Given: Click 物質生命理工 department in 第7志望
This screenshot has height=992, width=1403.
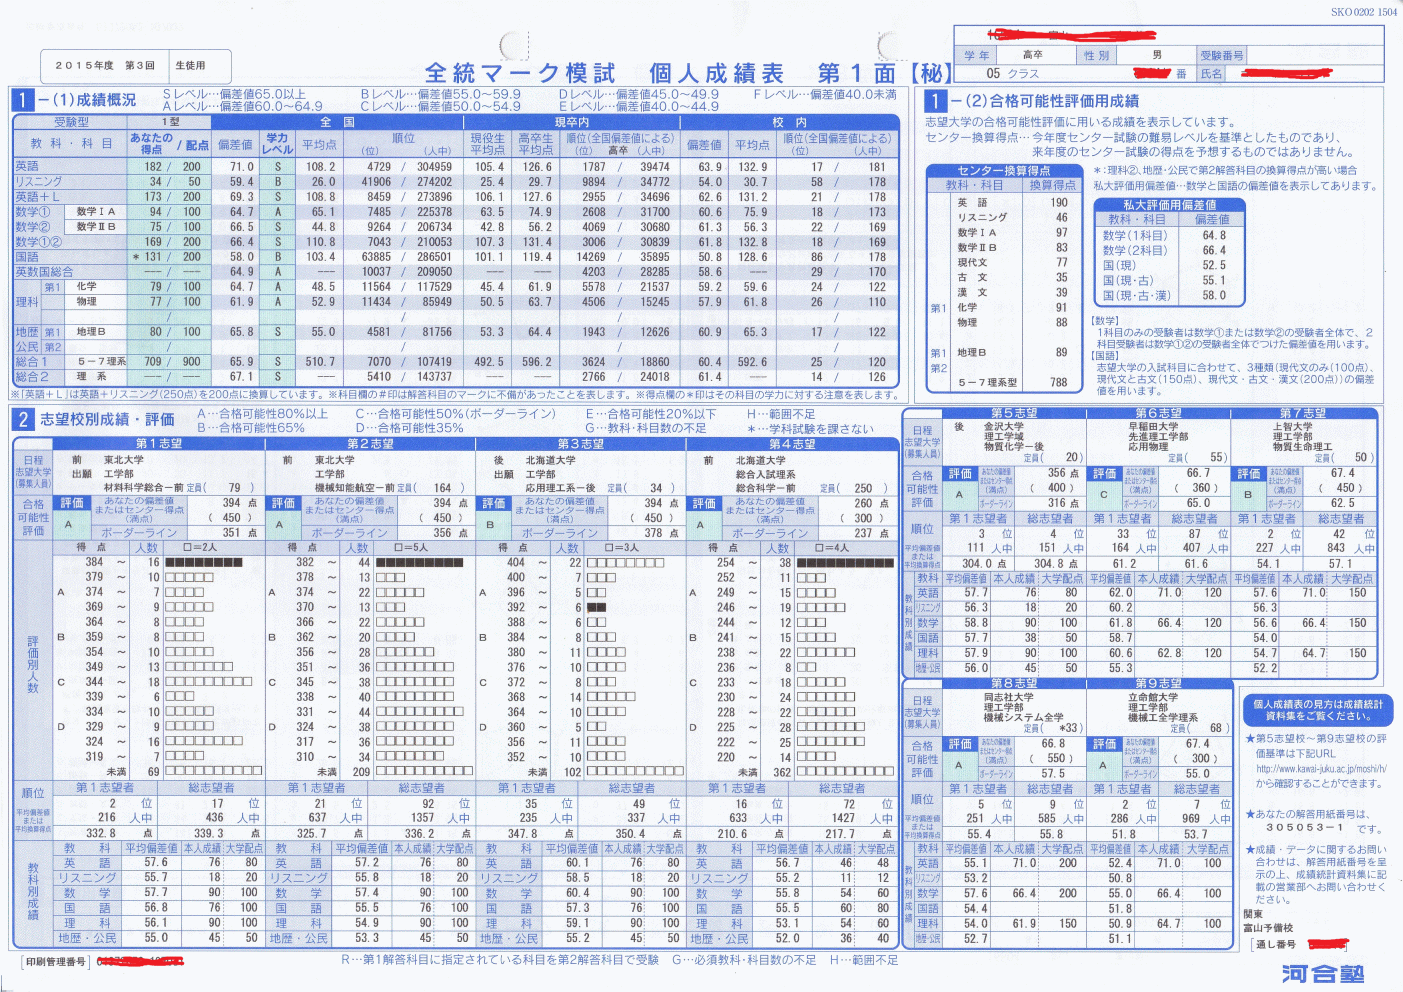Looking at the screenshot, I should [1303, 447].
